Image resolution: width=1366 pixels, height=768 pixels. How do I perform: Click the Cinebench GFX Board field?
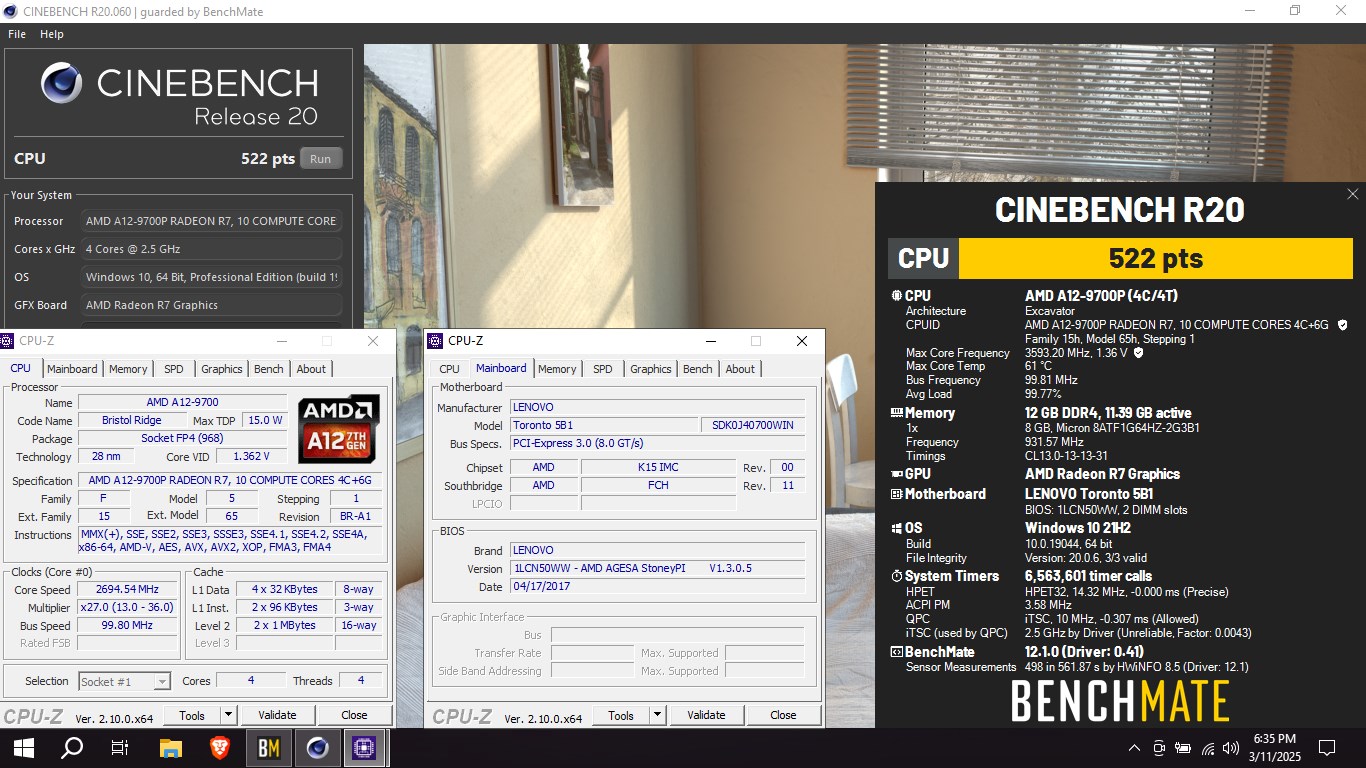[x=211, y=305]
